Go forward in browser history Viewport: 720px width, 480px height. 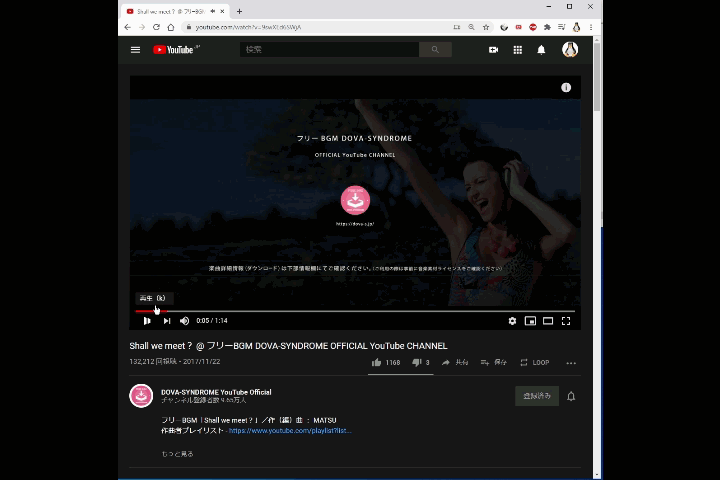coord(142,27)
